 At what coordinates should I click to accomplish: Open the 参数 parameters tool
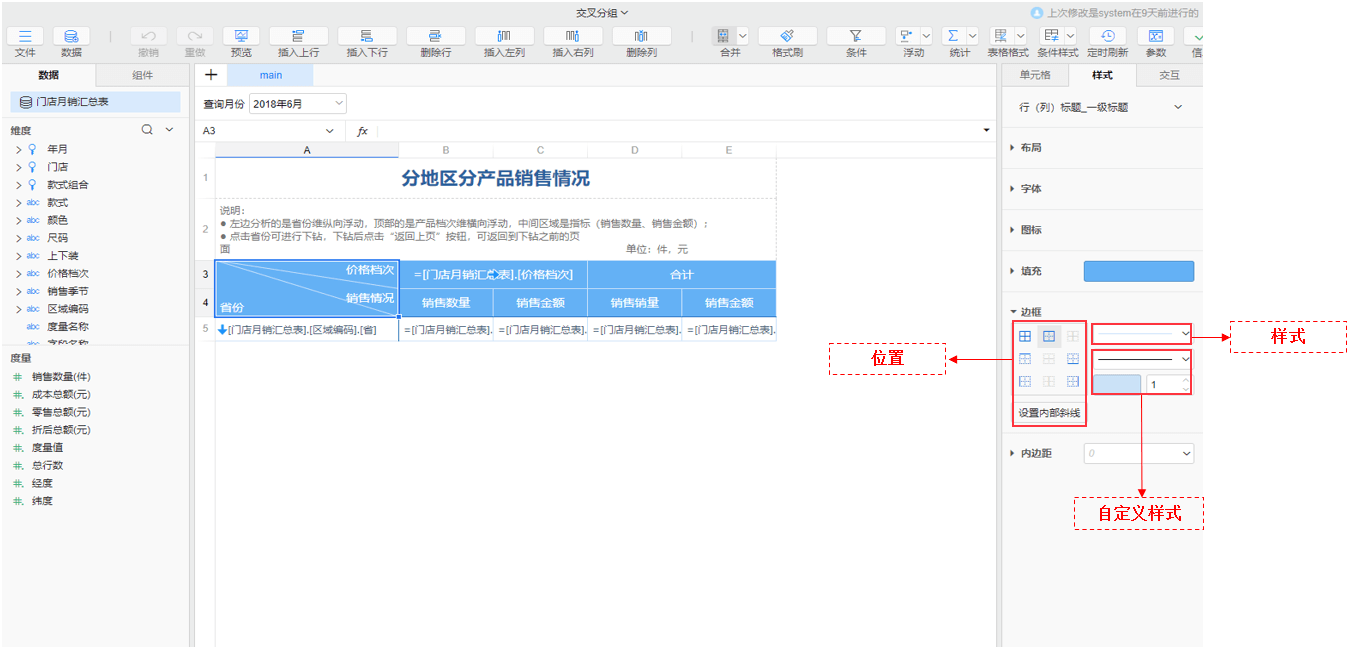point(1155,36)
